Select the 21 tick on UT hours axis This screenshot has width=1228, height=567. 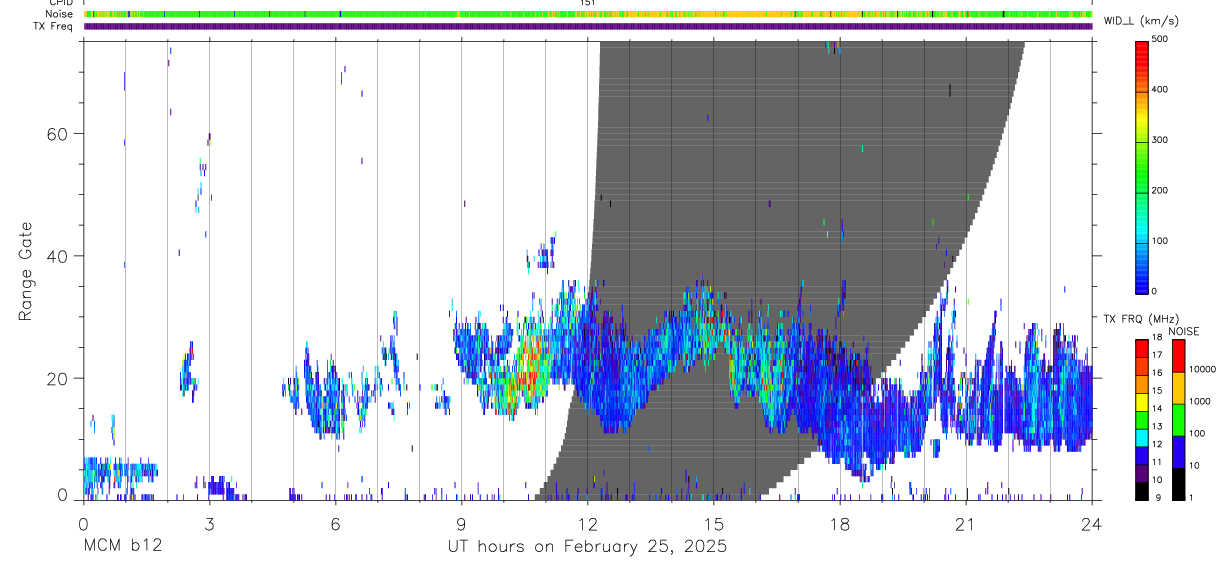coord(965,523)
